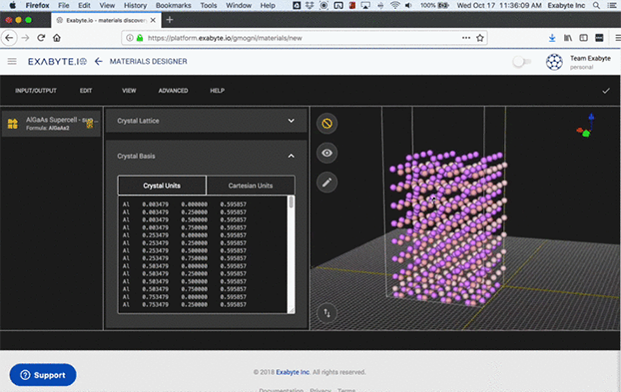Switch to the Crystal Units tab

(x=162, y=185)
